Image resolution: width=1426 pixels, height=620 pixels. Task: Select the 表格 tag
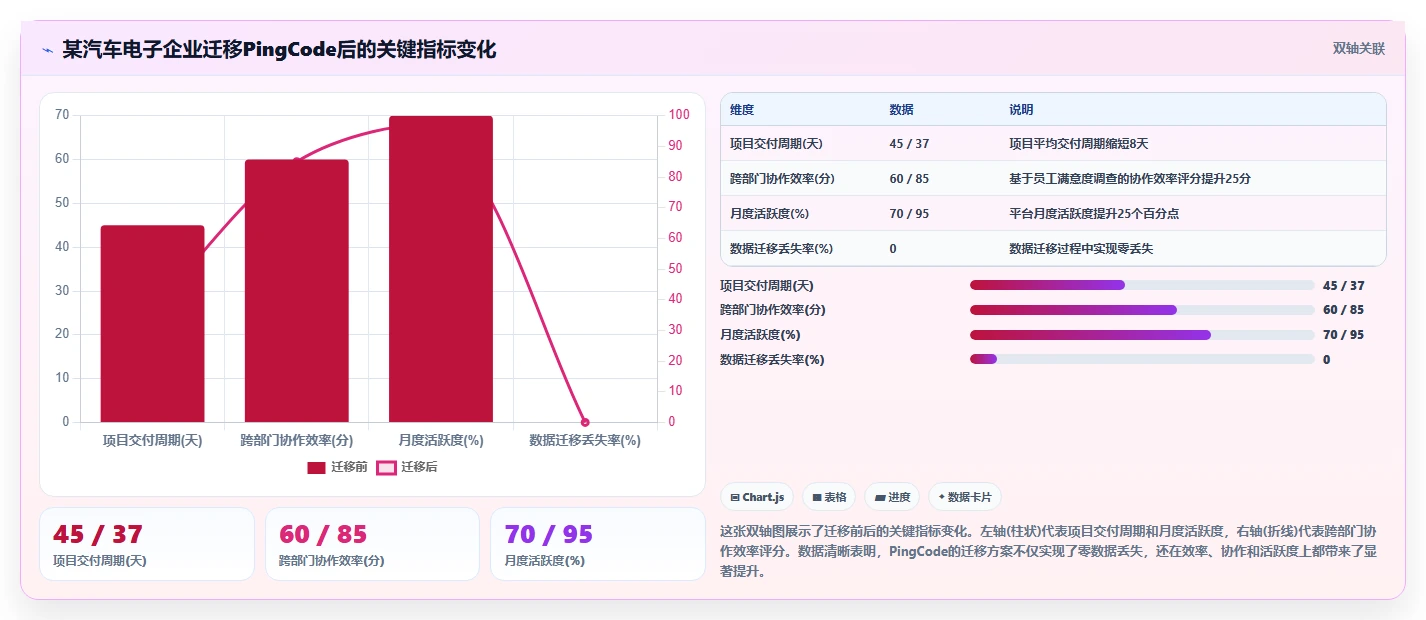tap(829, 497)
